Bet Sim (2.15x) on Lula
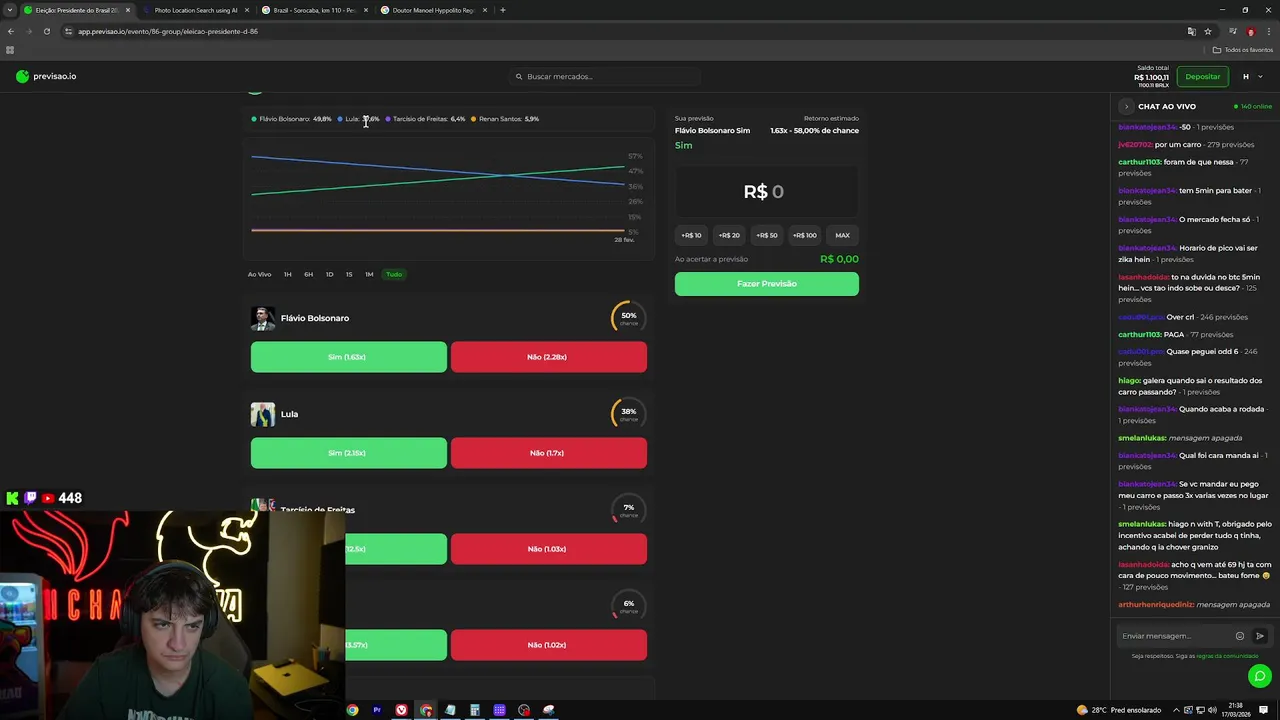Viewport: 1280px width, 720px height. tap(348, 453)
